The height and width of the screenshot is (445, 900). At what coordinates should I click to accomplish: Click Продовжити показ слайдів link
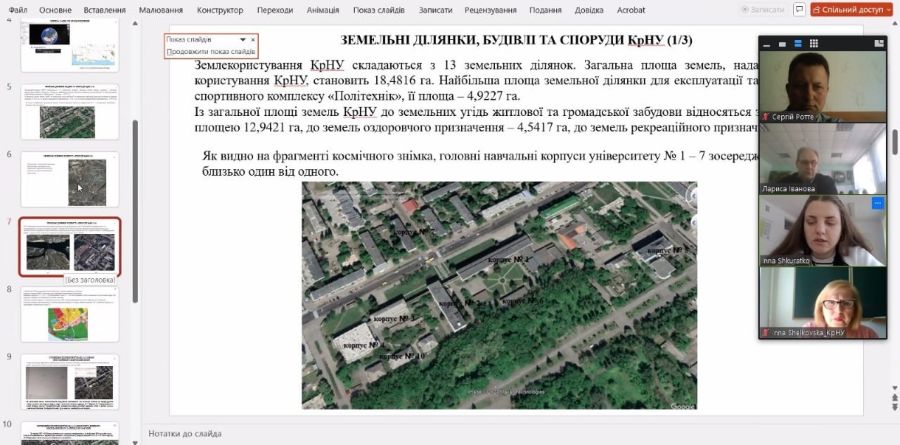211,52
